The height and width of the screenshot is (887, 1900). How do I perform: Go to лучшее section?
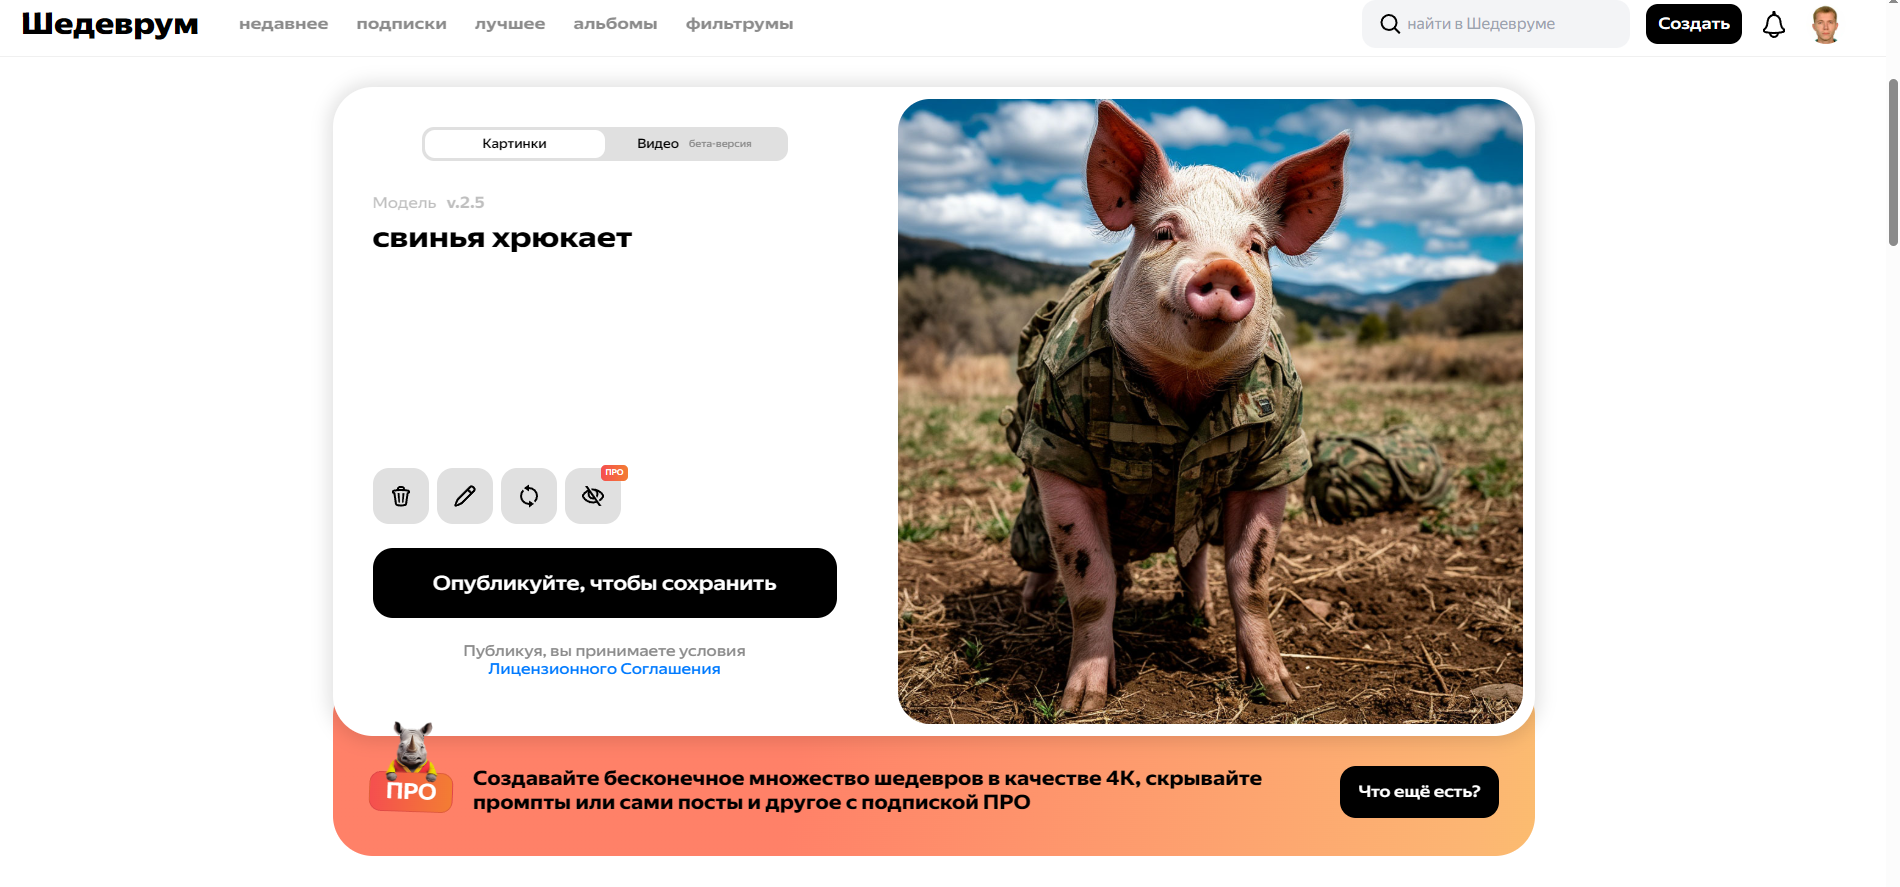coord(510,24)
